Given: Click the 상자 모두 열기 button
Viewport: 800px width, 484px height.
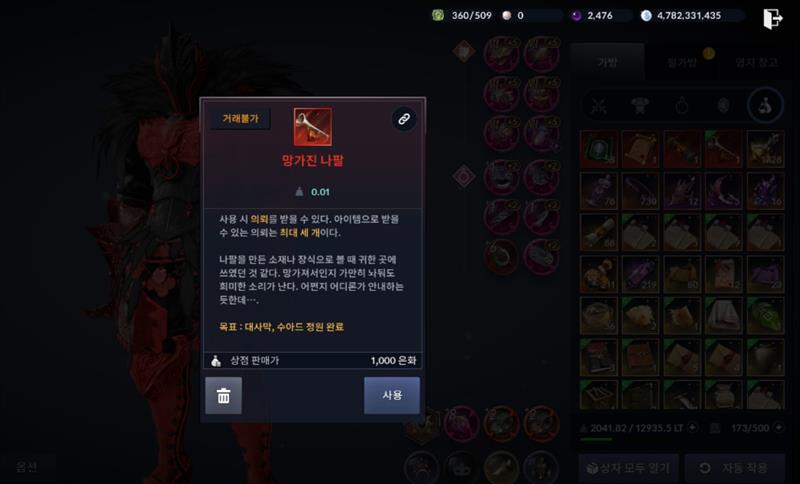Looking at the screenshot, I should coord(629,468).
